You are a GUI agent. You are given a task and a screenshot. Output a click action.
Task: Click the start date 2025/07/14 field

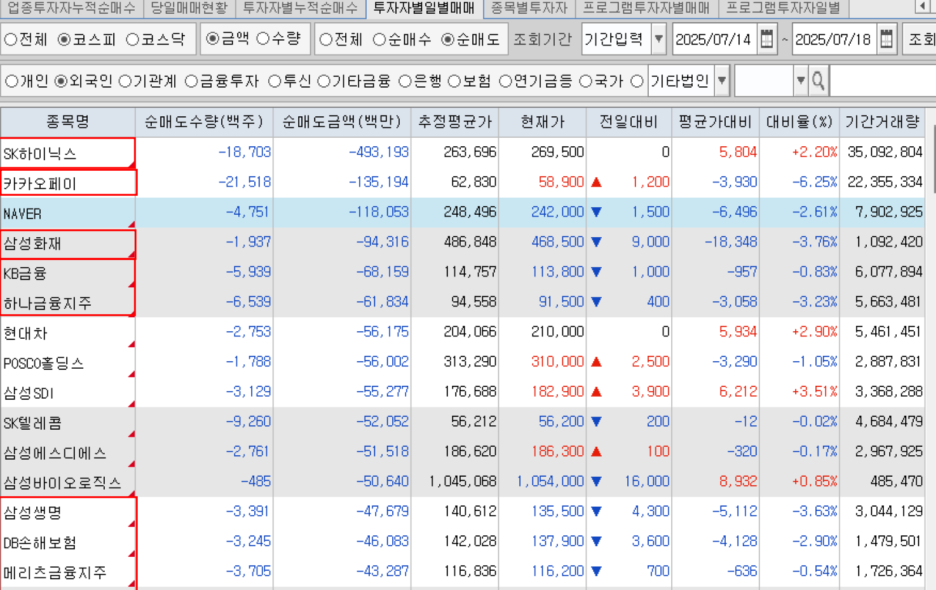(713, 41)
